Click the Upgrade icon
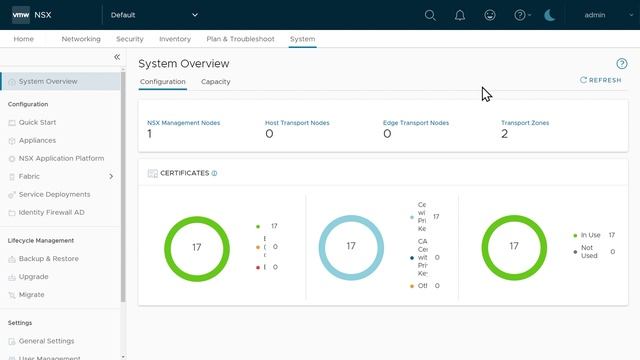This screenshot has height=360, width=640. (12, 277)
